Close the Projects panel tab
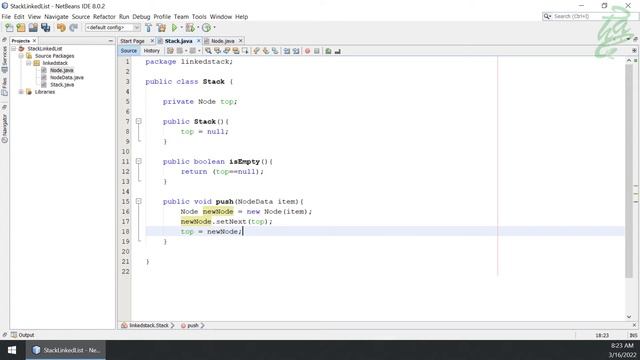This screenshot has width=640, height=360. point(34,41)
